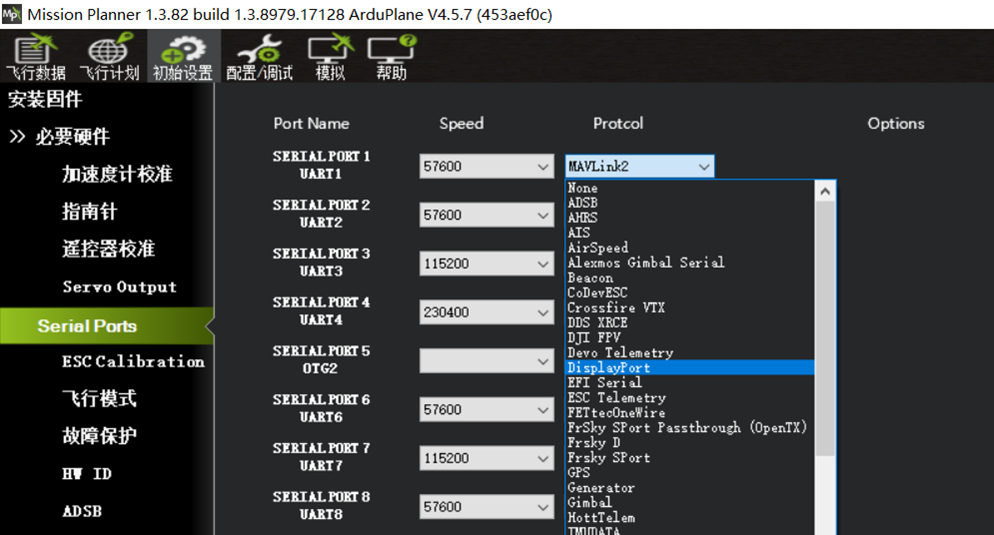Go to 安装固件 install firmware
Screen dimensions: 994x535
(x=45, y=100)
